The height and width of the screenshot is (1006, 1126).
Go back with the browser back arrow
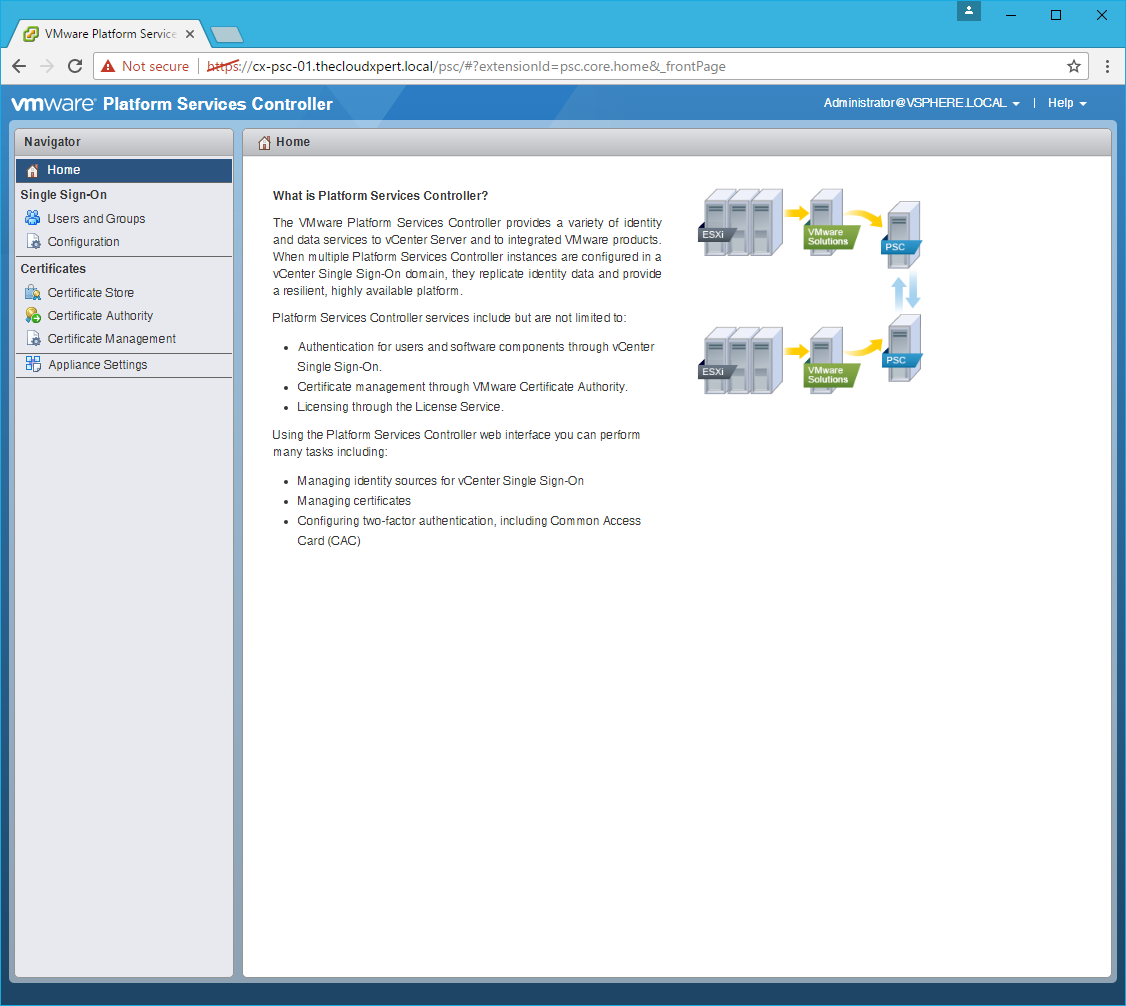(19, 67)
